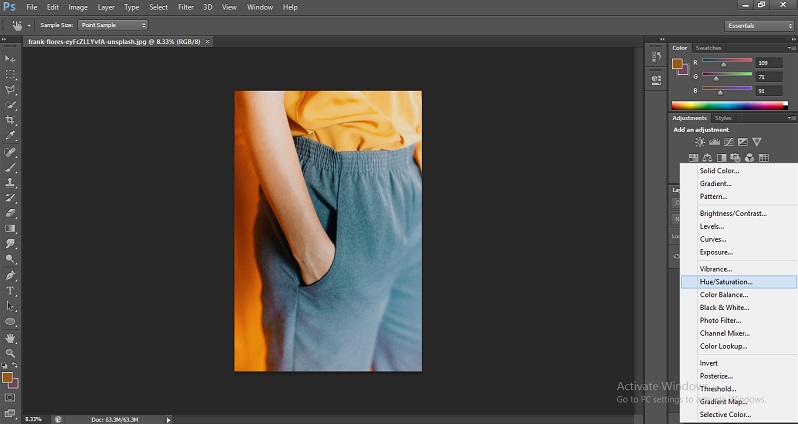The height and width of the screenshot is (424, 798).
Task: Activate the Eyedropper tool
Action: 11,136
